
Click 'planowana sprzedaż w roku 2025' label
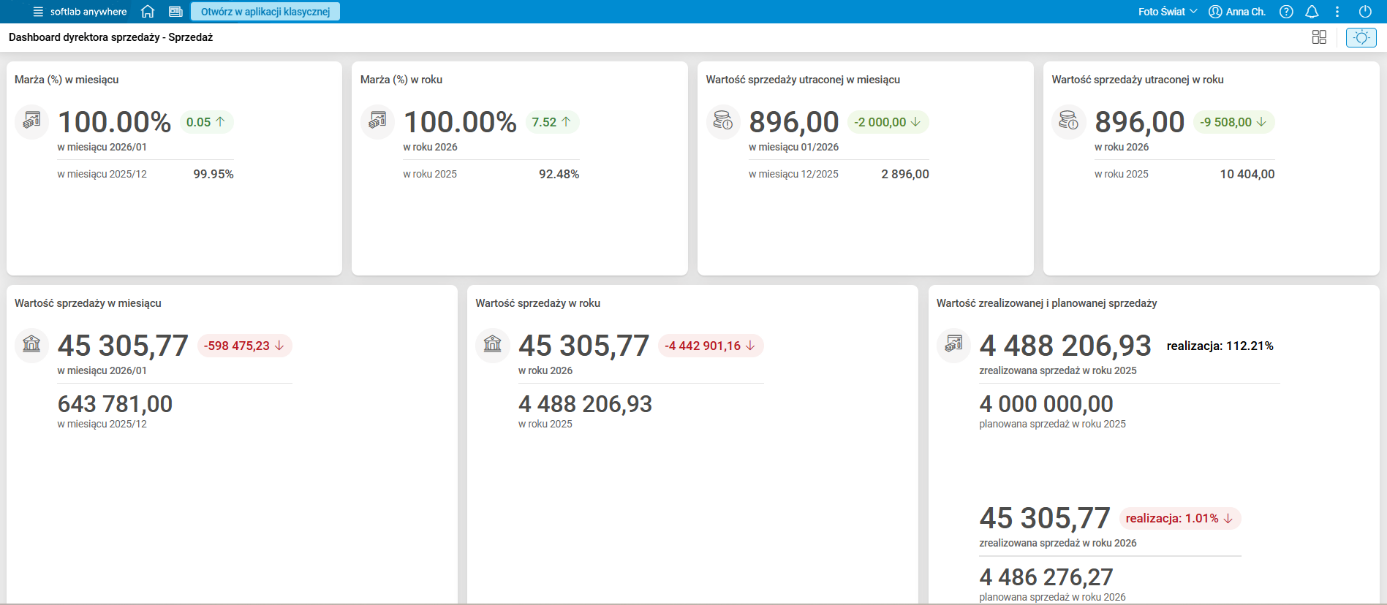[x=1052, y=424]
